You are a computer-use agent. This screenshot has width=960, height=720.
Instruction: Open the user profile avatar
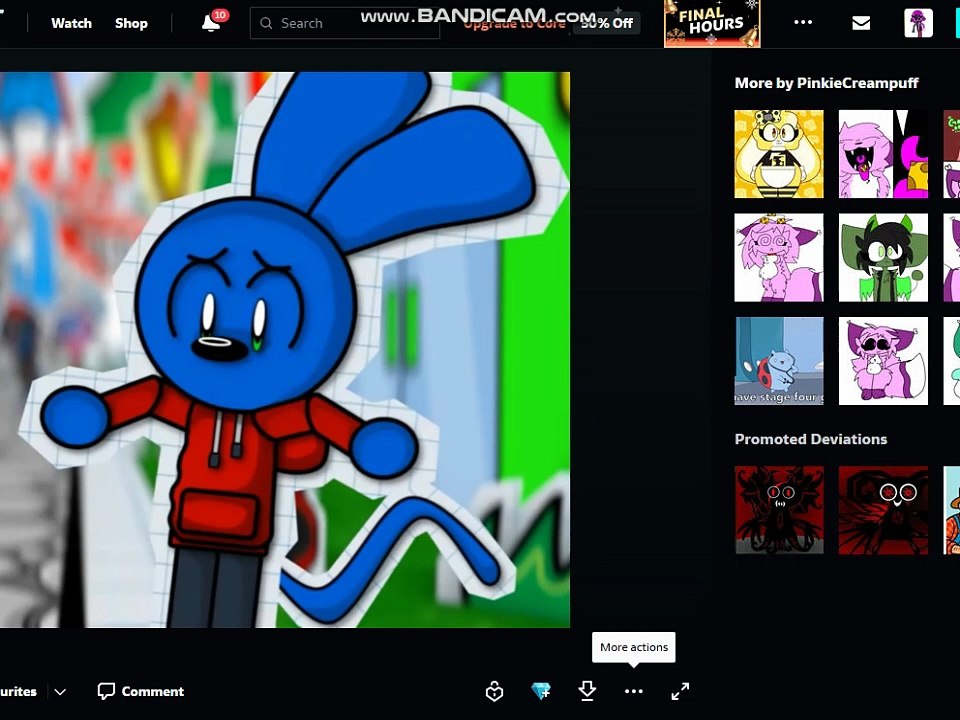point(918,23)
